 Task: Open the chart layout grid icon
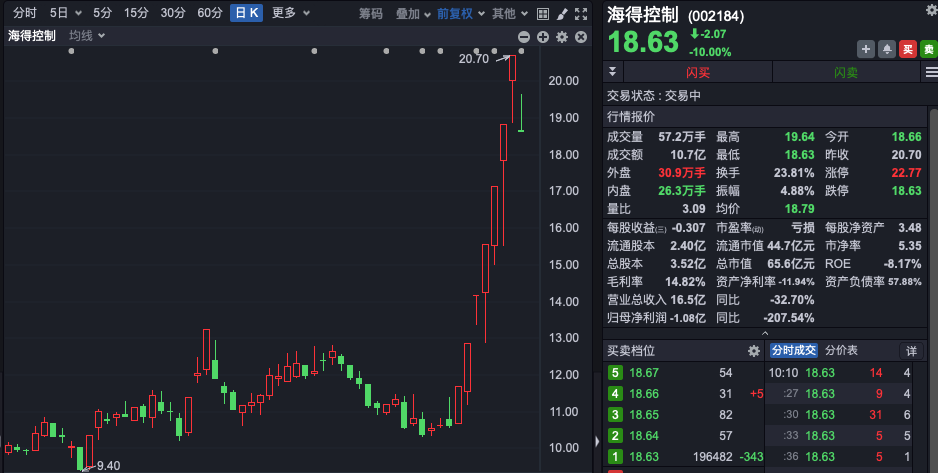[542, 14]
